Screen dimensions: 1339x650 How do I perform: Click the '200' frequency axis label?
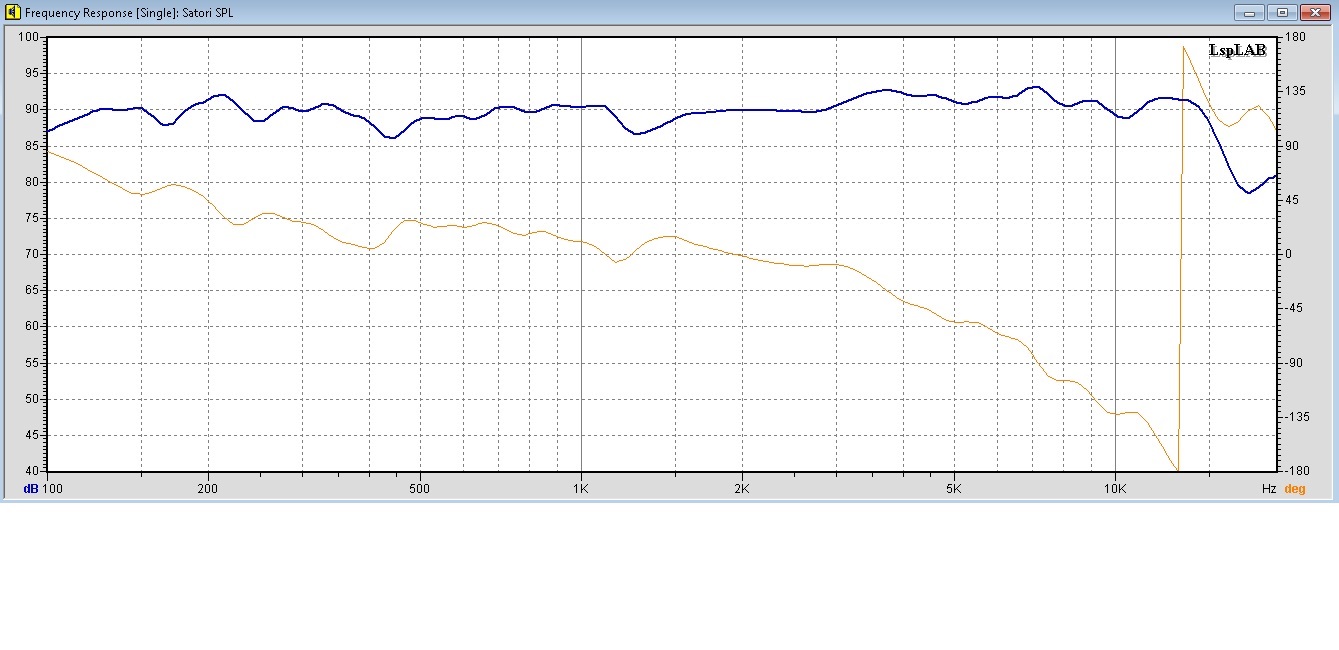click(x=207, y=489)
